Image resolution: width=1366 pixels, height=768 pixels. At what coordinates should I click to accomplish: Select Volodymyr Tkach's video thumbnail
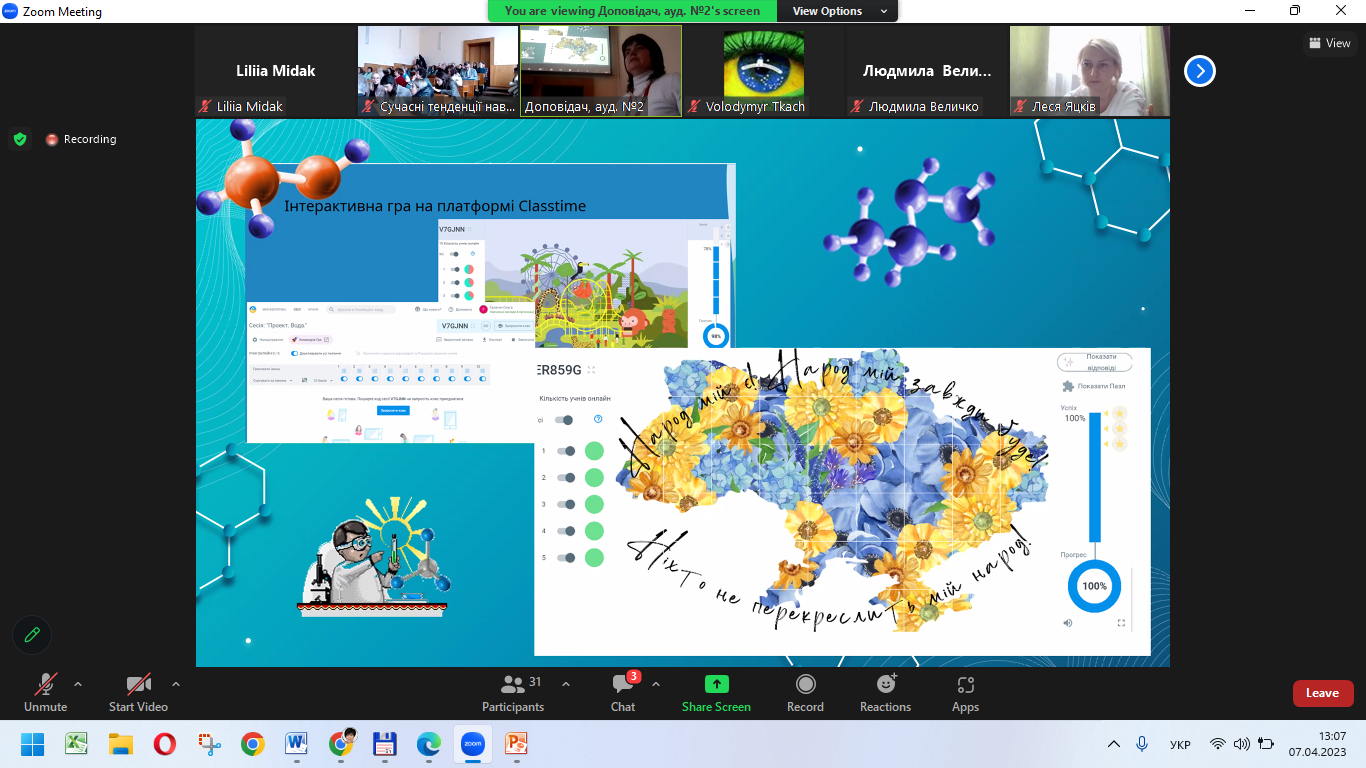point(764,71)
